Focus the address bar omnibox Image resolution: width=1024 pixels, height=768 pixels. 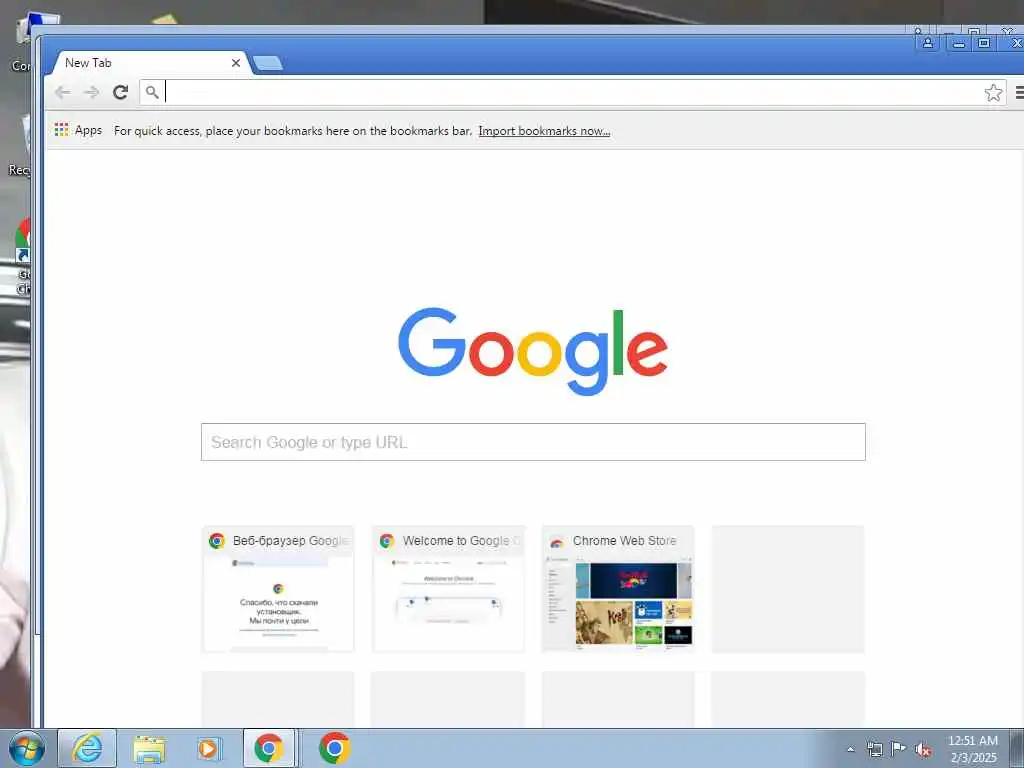573,92
